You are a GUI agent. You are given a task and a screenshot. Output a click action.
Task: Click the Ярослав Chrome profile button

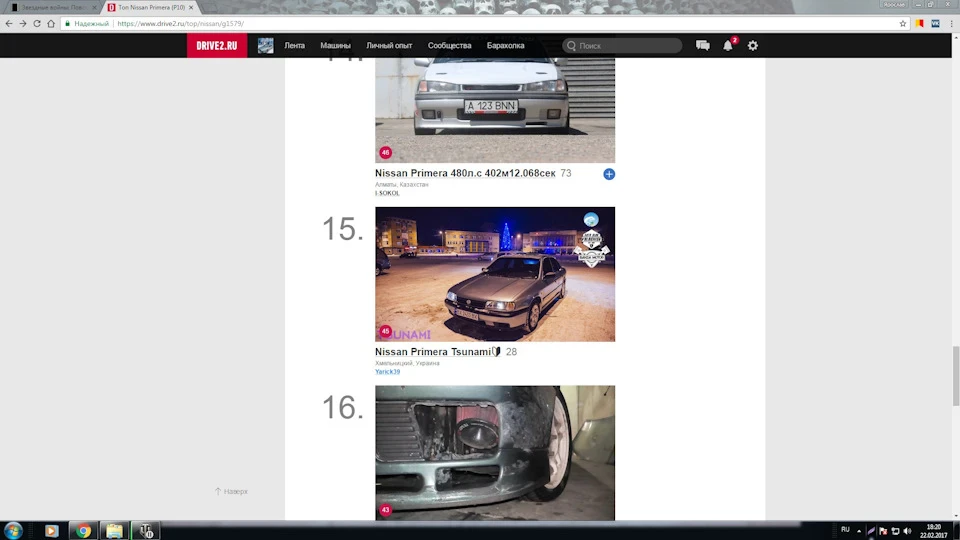(x=894, y=4)
